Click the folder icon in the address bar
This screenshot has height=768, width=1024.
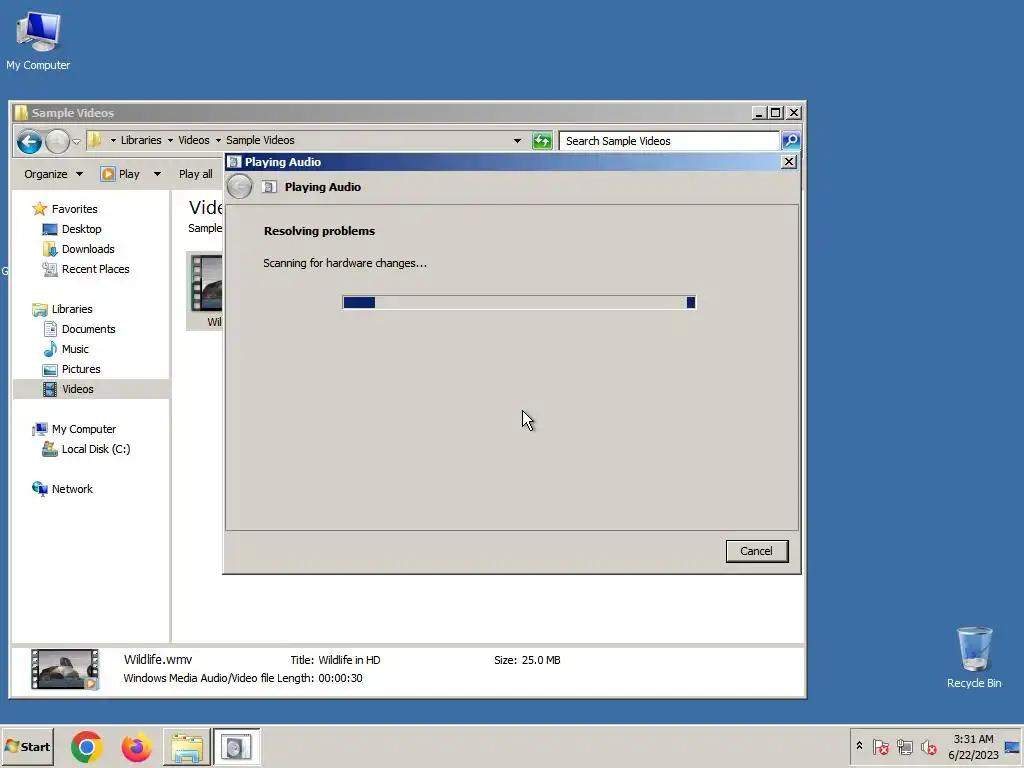tap(95, 140)
